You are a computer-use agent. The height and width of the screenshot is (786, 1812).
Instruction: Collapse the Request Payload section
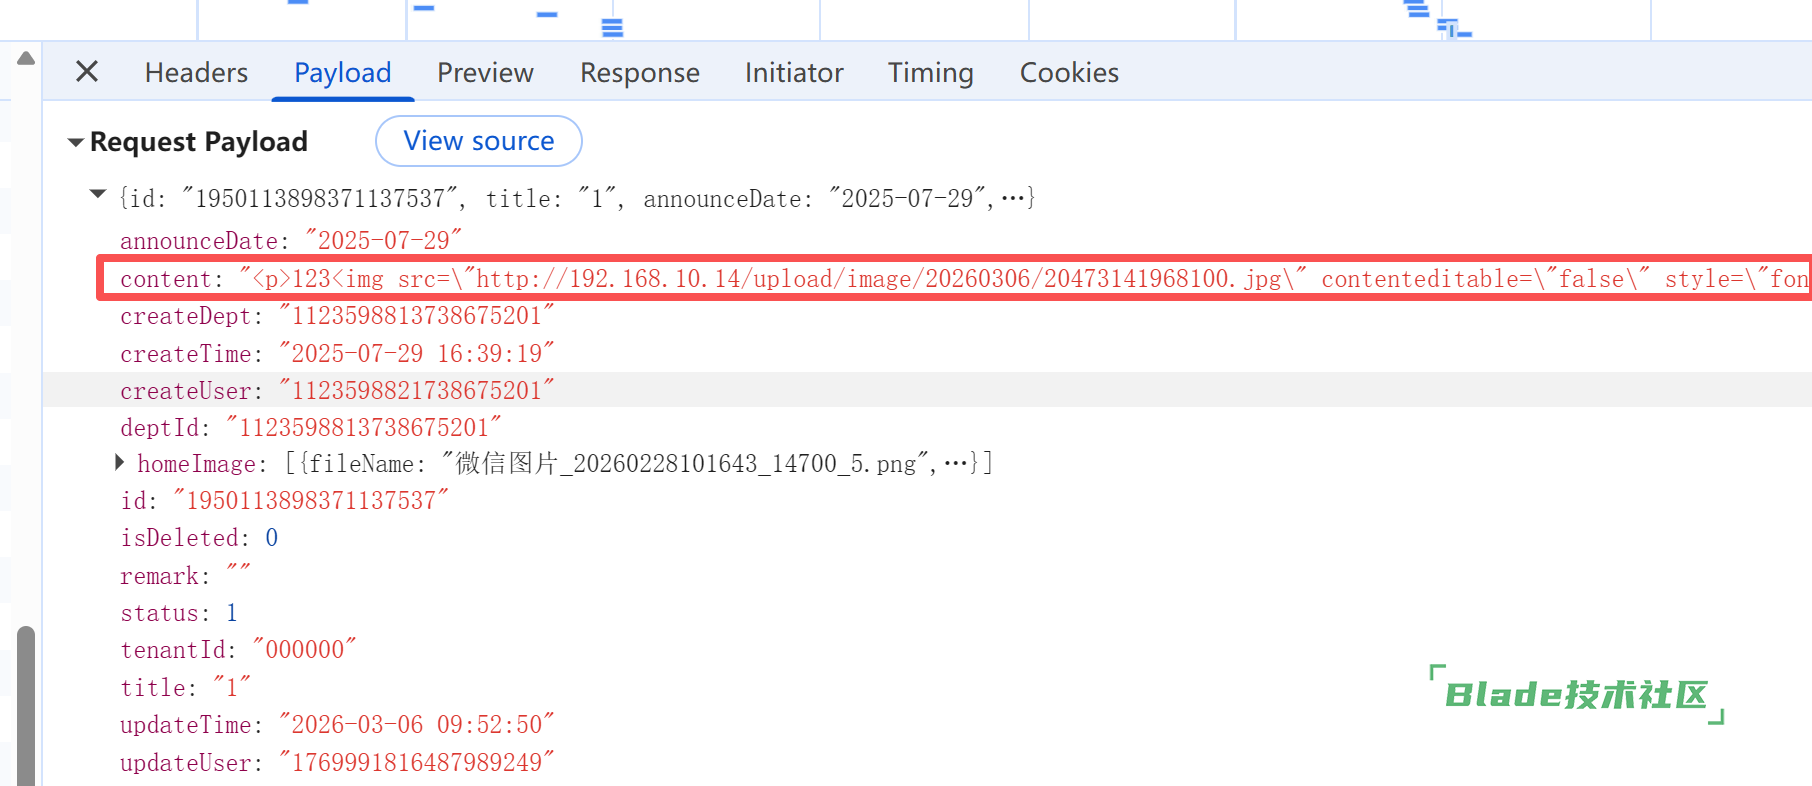point(76,143)
